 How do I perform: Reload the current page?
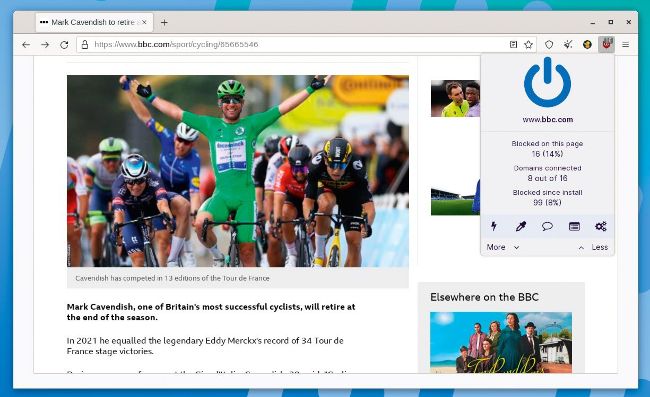click(64, 44)
